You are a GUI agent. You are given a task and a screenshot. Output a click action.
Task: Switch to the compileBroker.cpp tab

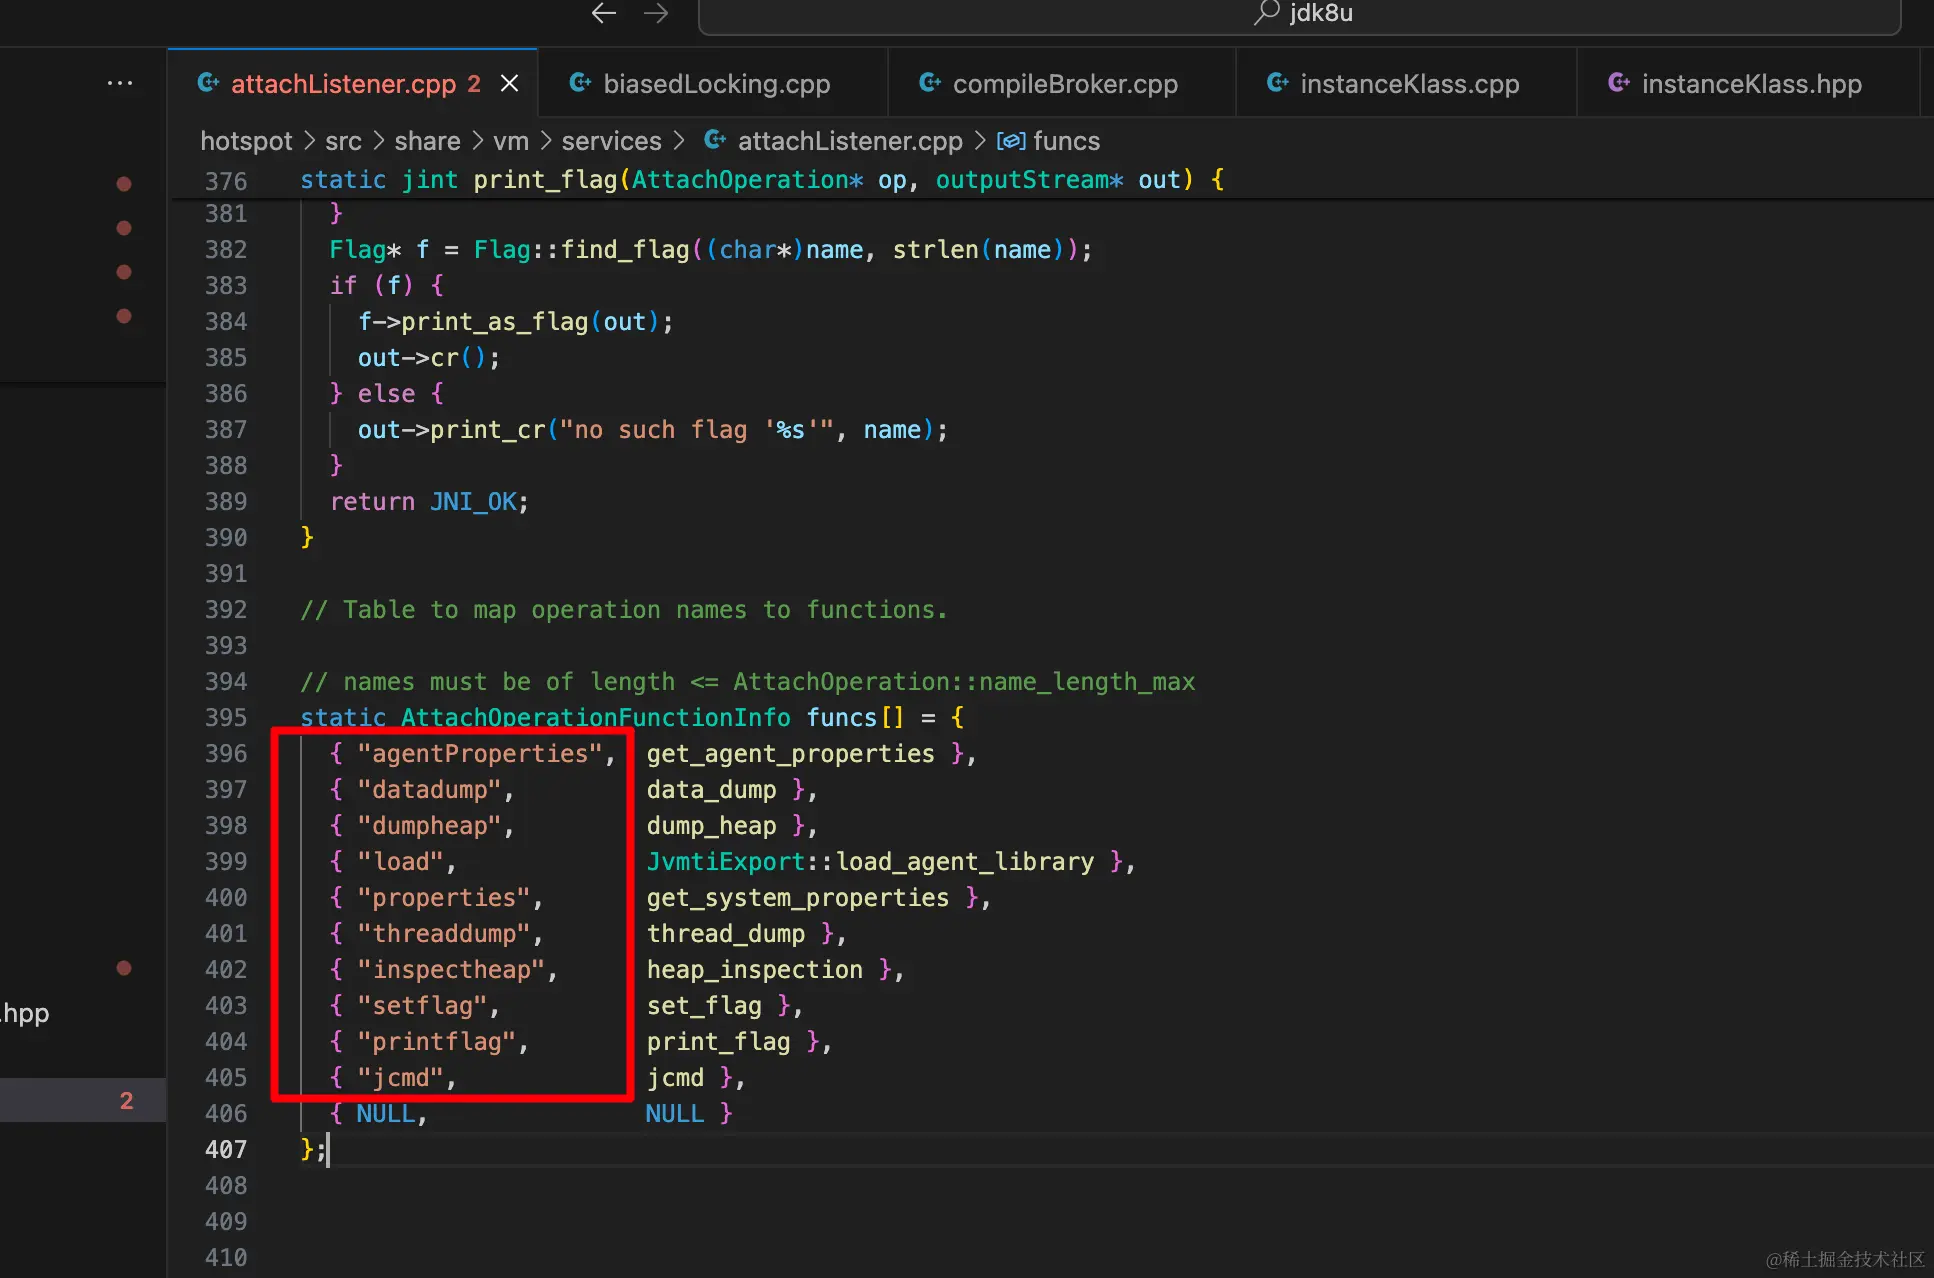click(x=1065, y=84)
